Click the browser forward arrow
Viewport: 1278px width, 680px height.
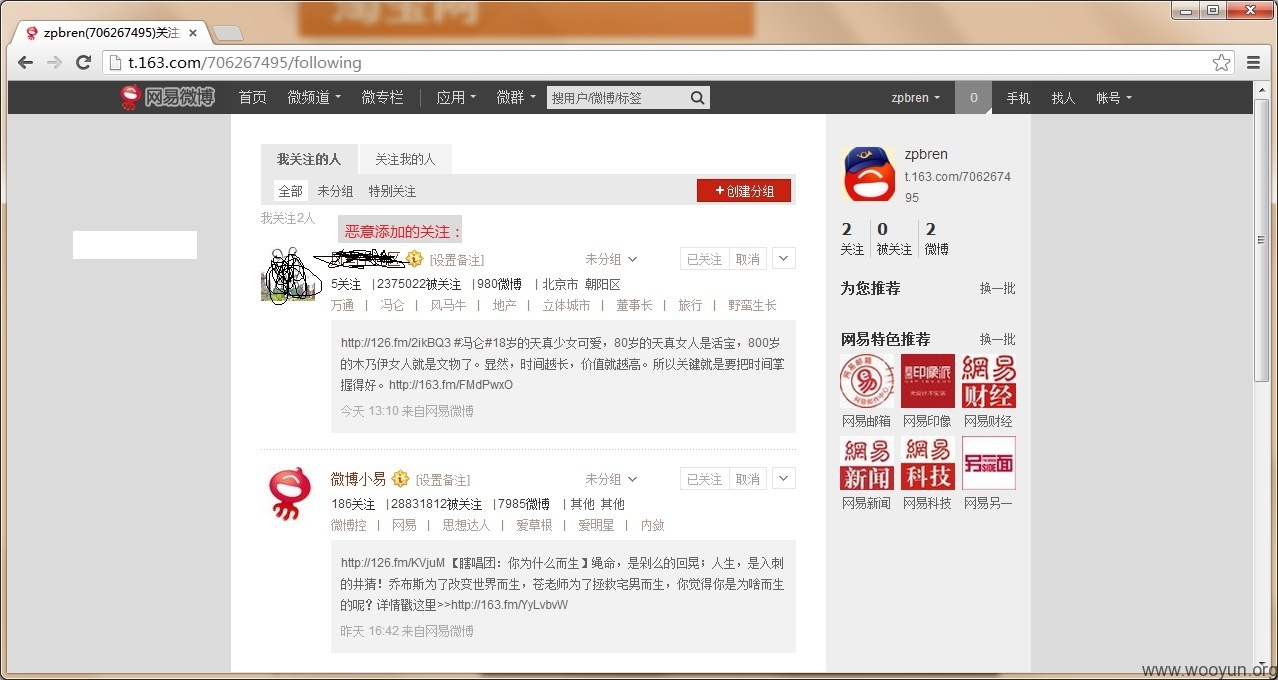click(54, 62)
